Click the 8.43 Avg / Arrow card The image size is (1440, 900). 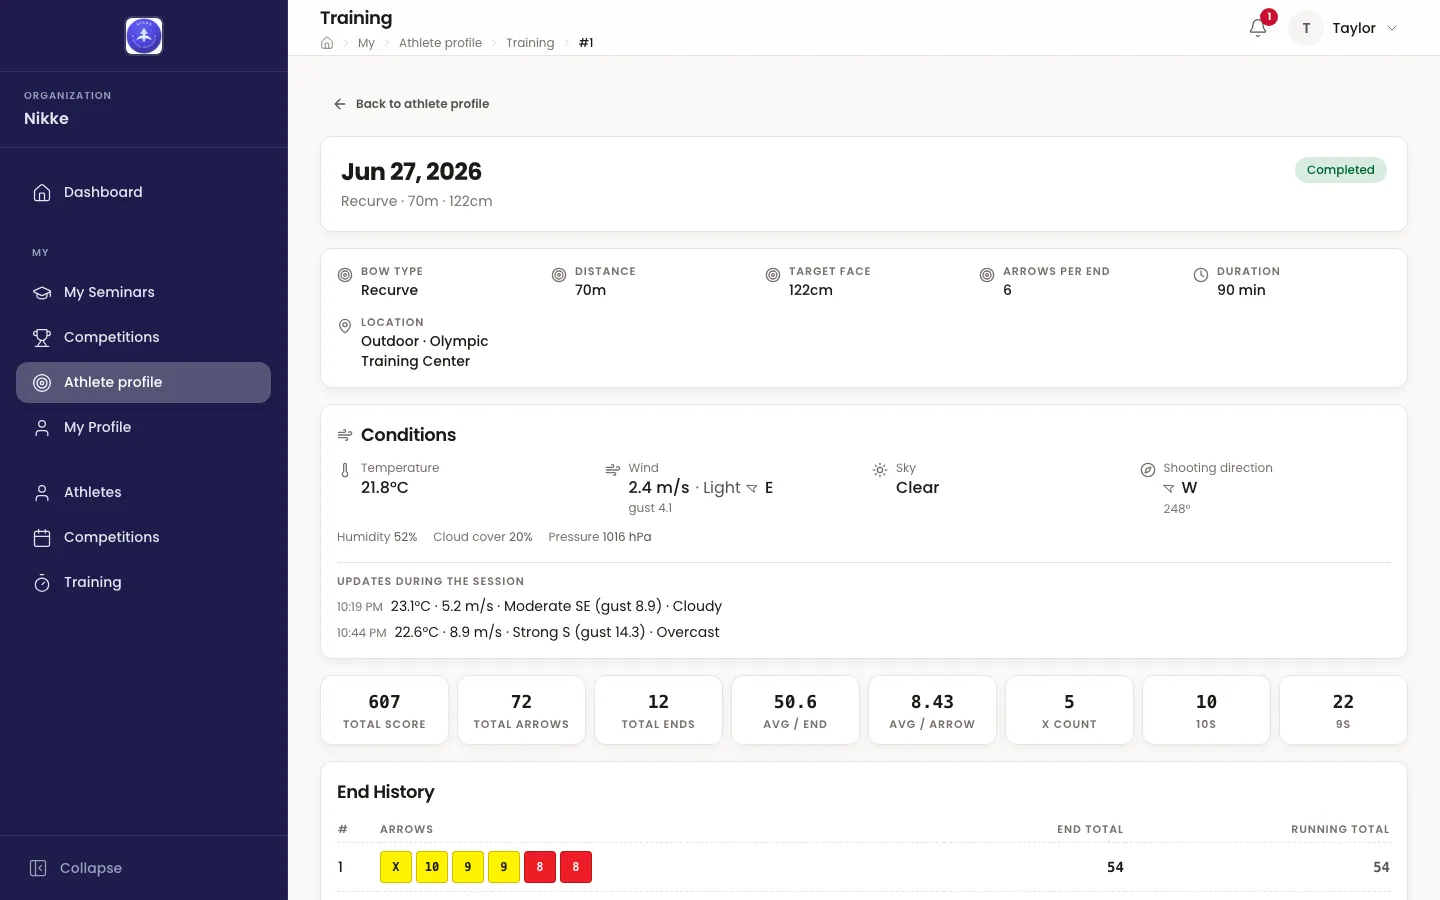tap(932, 710)
